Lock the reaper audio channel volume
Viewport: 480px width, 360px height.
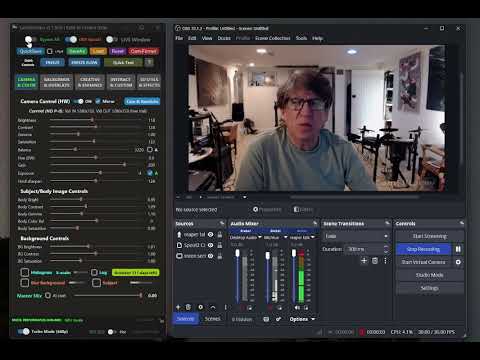306,307
